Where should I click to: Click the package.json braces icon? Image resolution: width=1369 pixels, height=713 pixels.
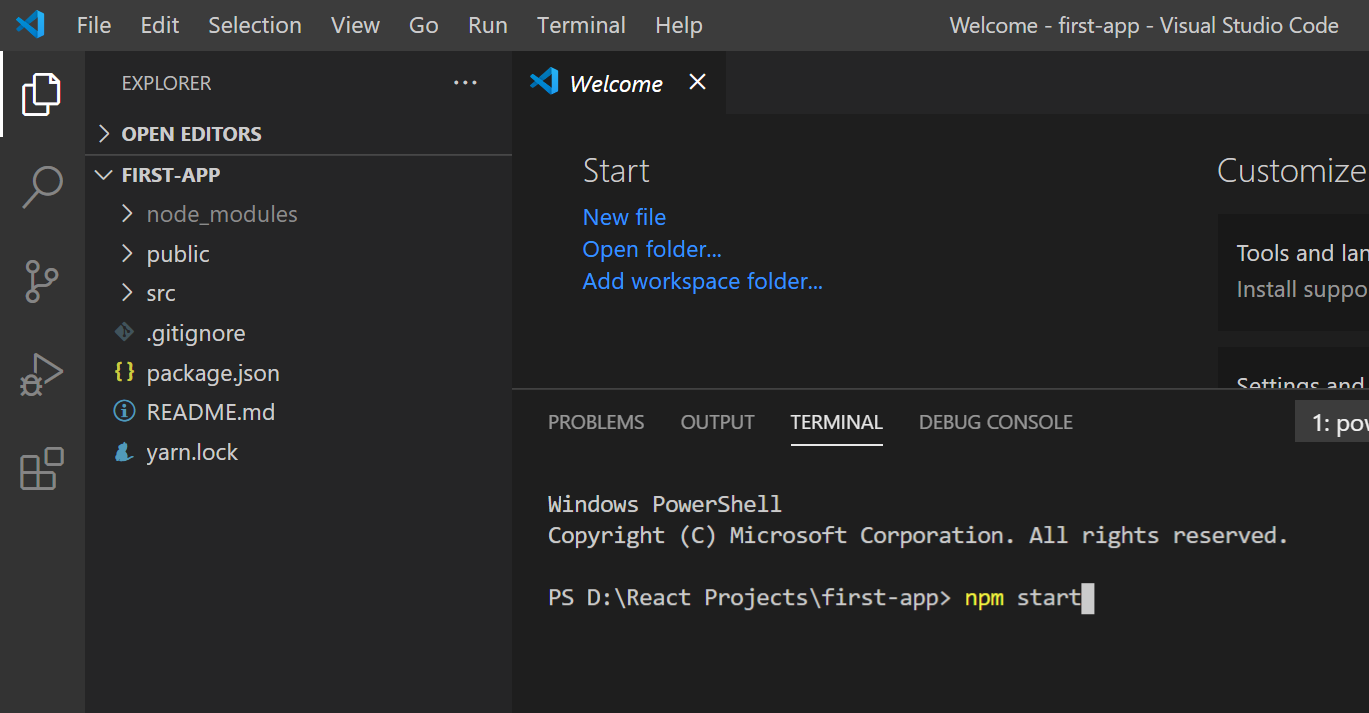click(x=124, y=372)
